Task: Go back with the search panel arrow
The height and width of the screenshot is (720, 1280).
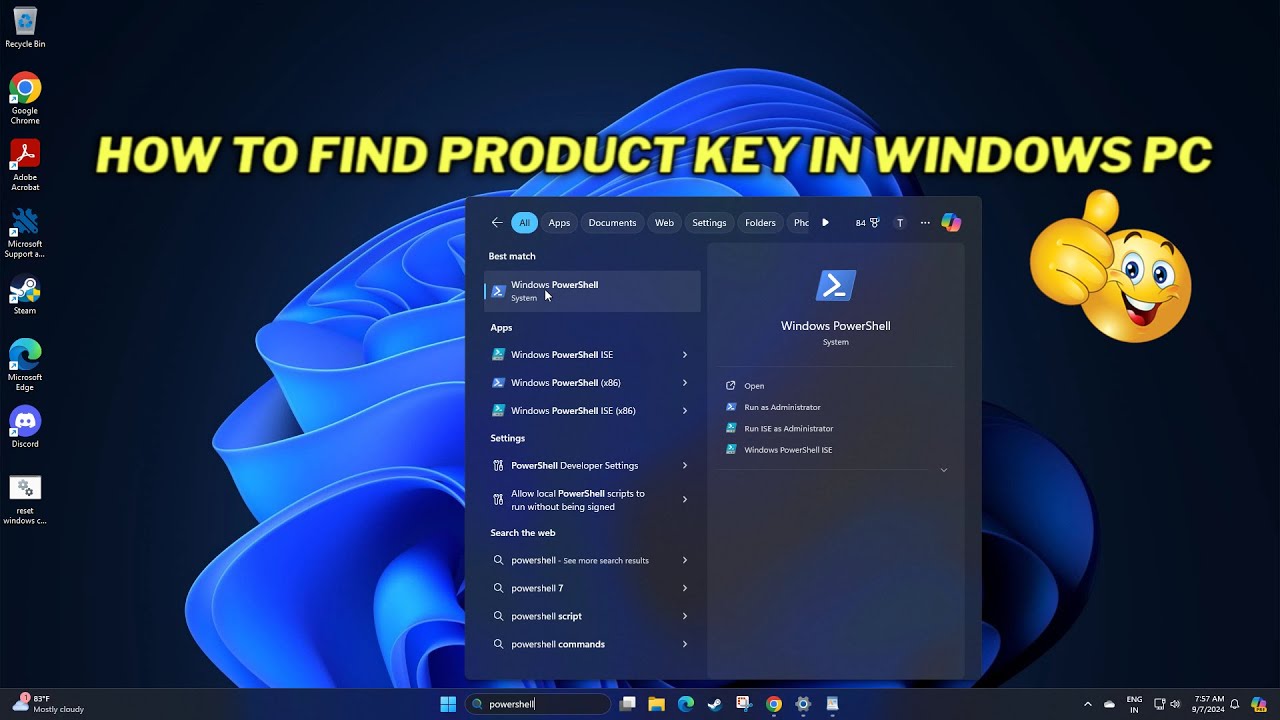Action: click(497, 223)
